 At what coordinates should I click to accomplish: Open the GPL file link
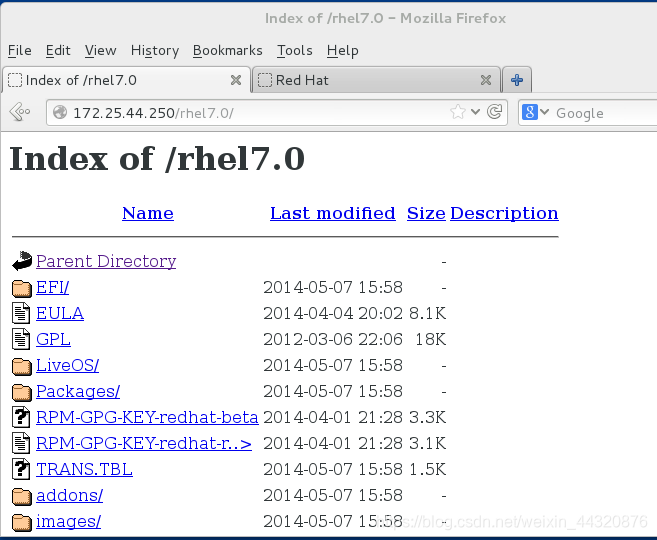tap(53, 339)
